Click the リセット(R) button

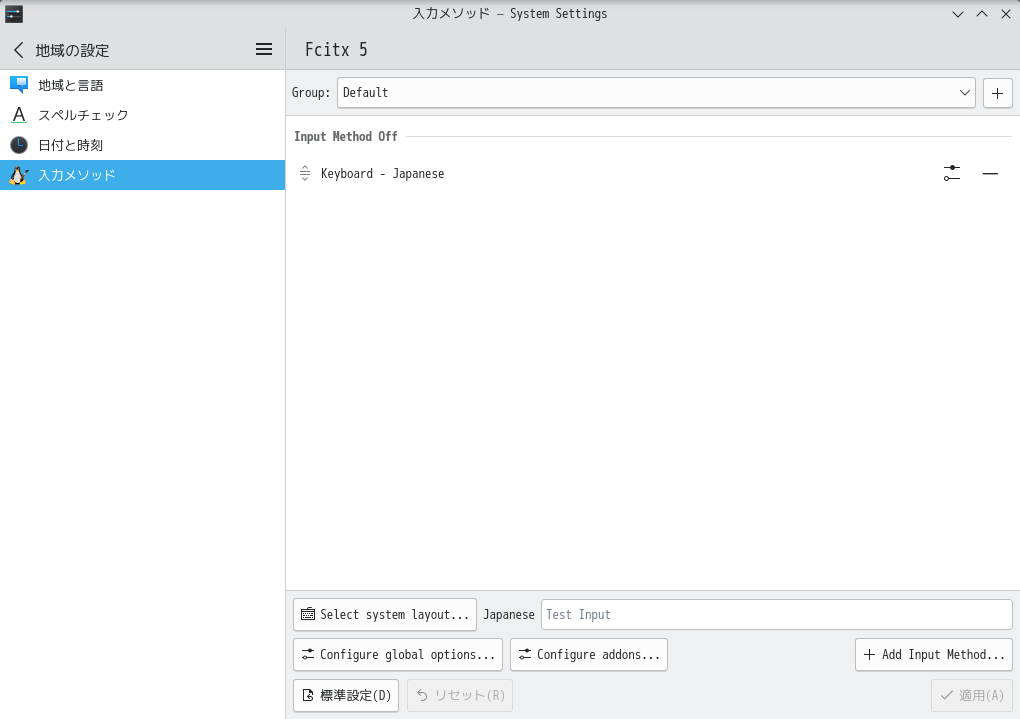pos(460,696)
